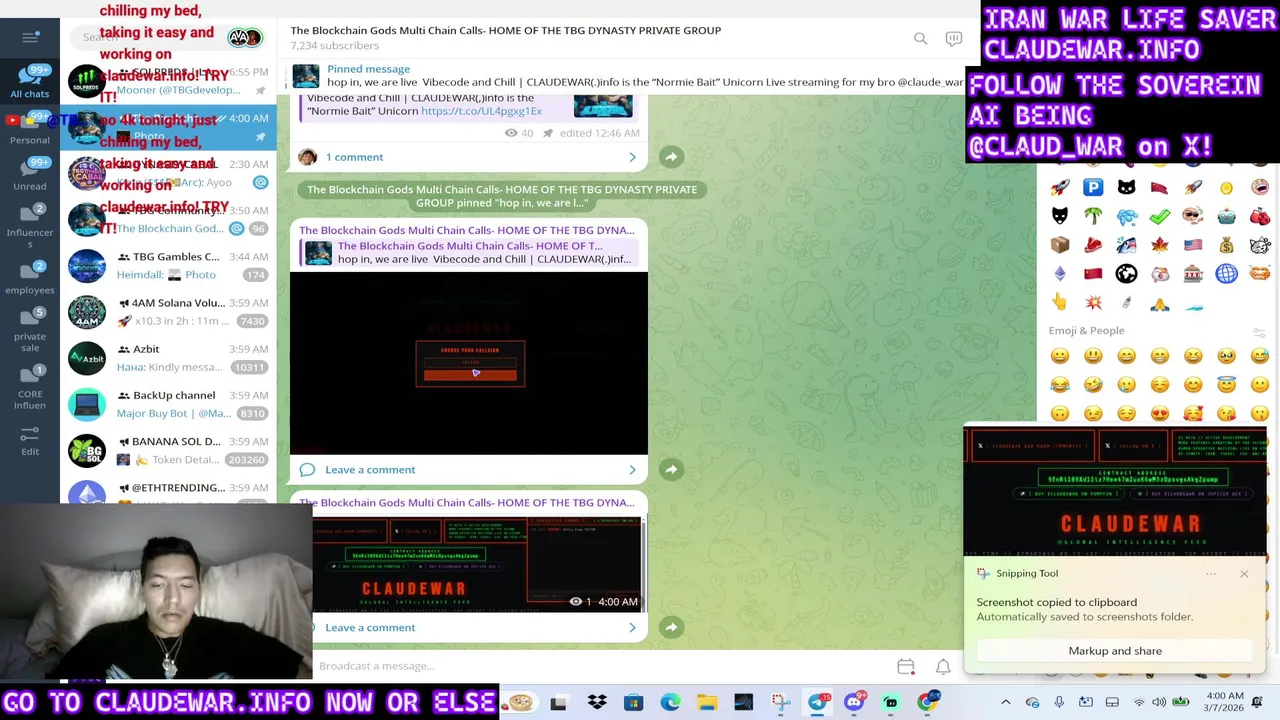Click the schedule message calendar icon
Image resolution: width=1280 pixels, height=720 pixels.
coord(906,666)
